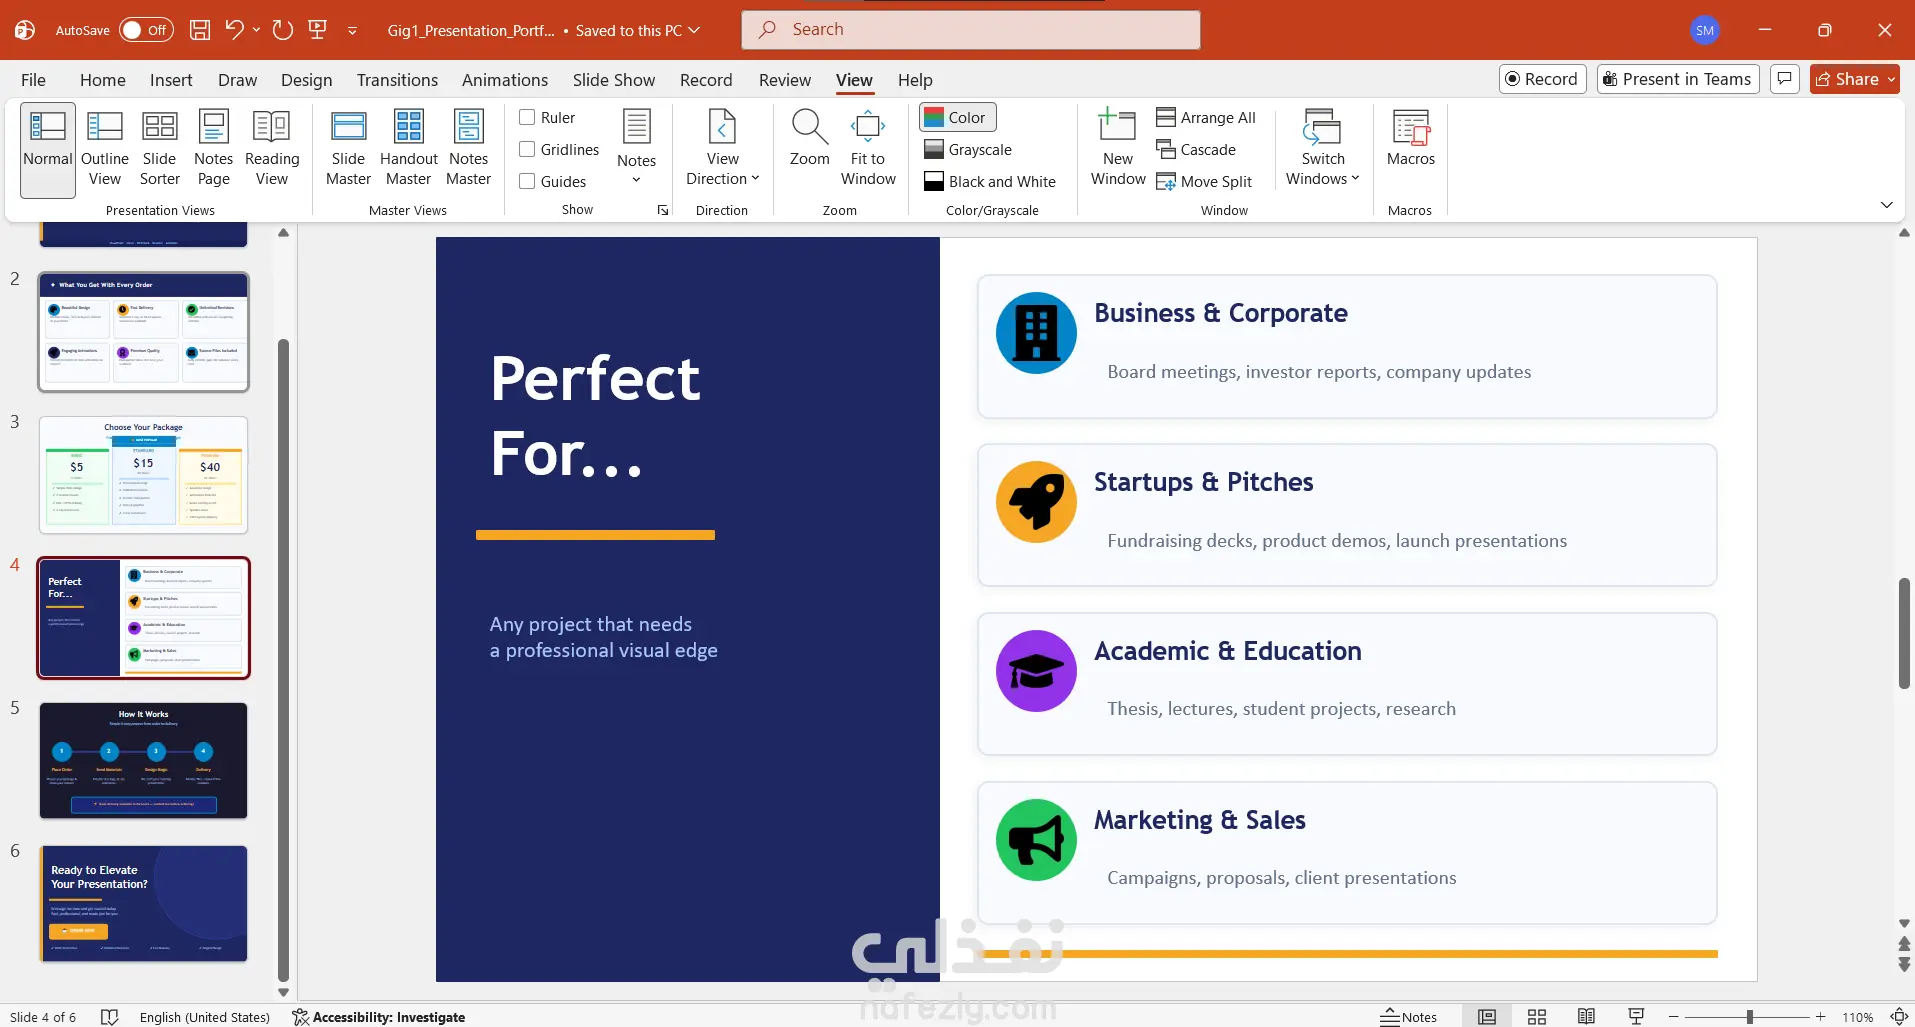The width and height of the screenshot is (1915, 1027).
Task: Cascade the open windows
Action: [1196, 149]
